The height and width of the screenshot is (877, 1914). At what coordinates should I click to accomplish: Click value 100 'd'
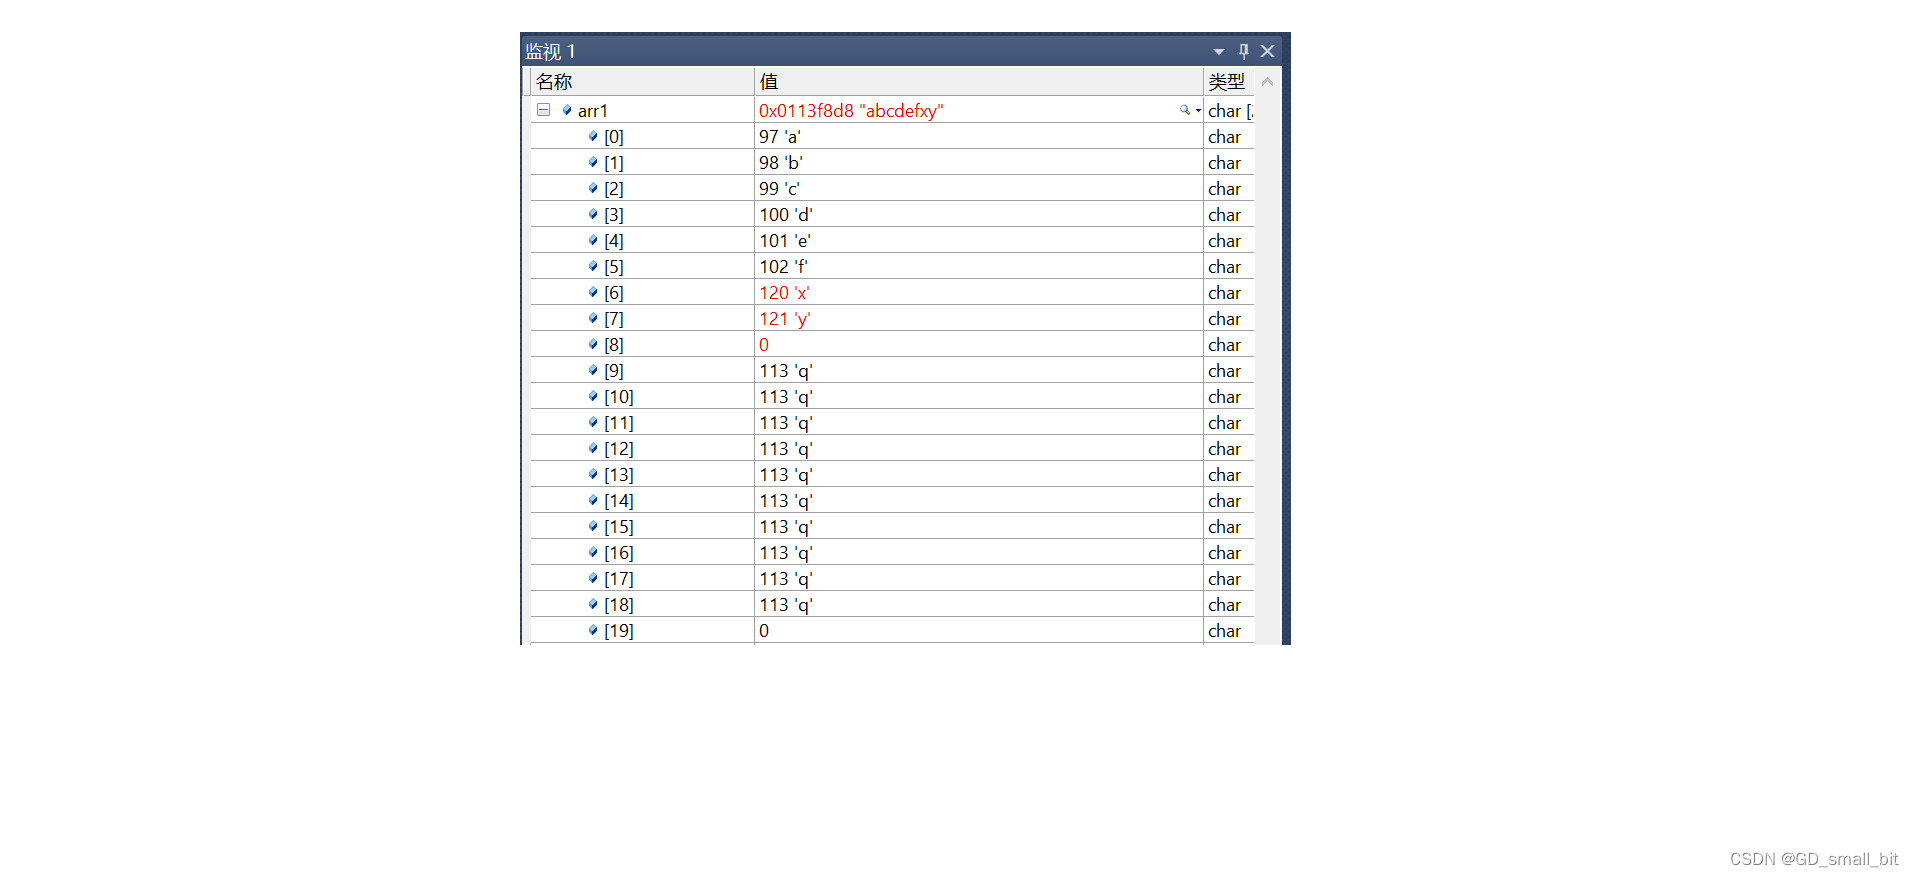coord(786,215)
